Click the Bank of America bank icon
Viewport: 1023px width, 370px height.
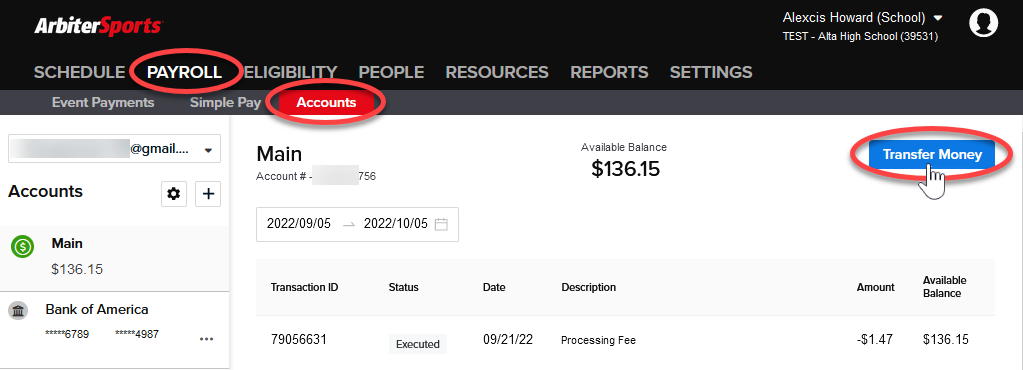pos(18,311)
